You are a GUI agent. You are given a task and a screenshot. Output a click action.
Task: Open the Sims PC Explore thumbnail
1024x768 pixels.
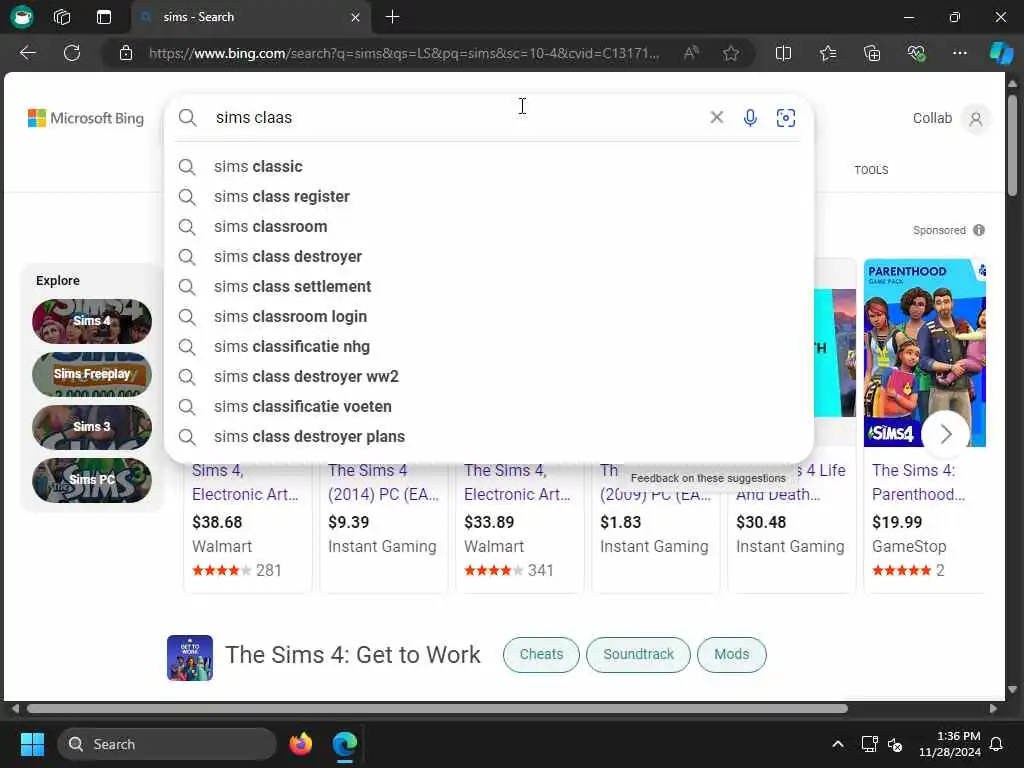[92, 480]
